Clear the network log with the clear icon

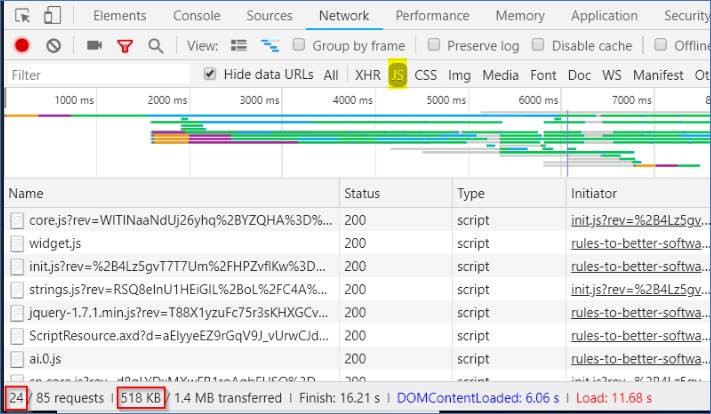[x=53, y=46]
